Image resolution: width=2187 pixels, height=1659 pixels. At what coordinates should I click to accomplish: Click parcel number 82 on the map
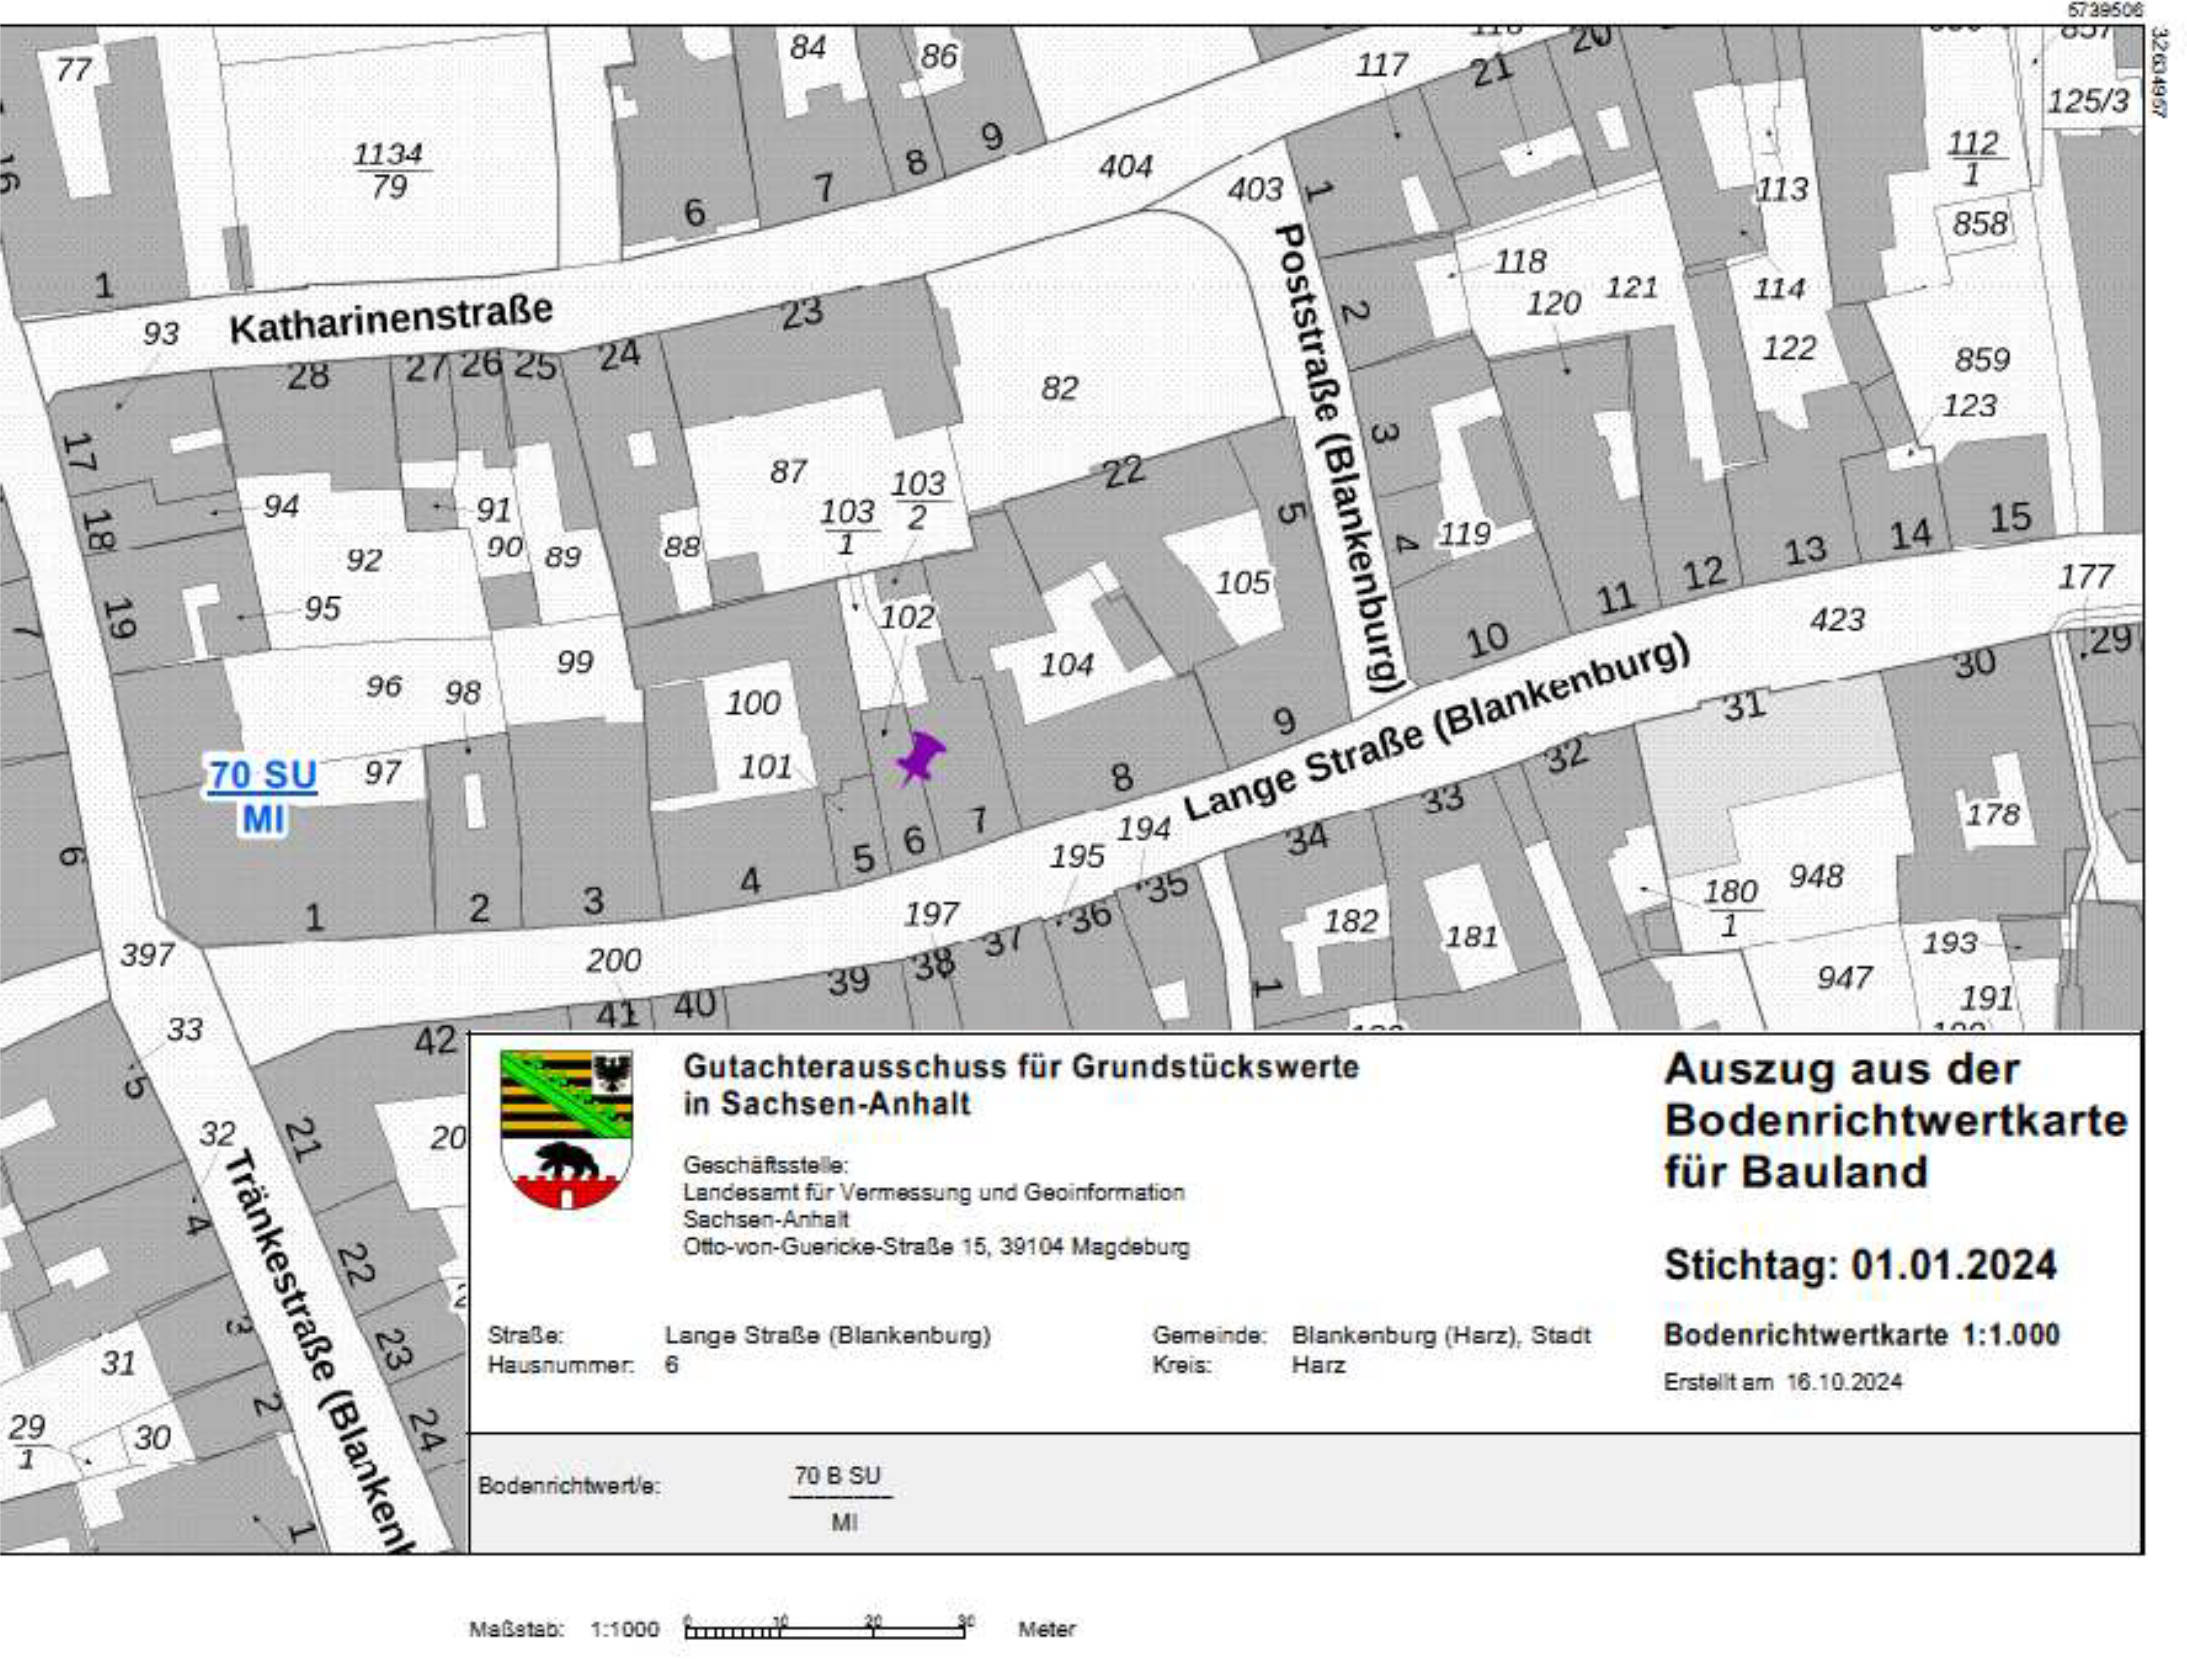(1059, 388)
